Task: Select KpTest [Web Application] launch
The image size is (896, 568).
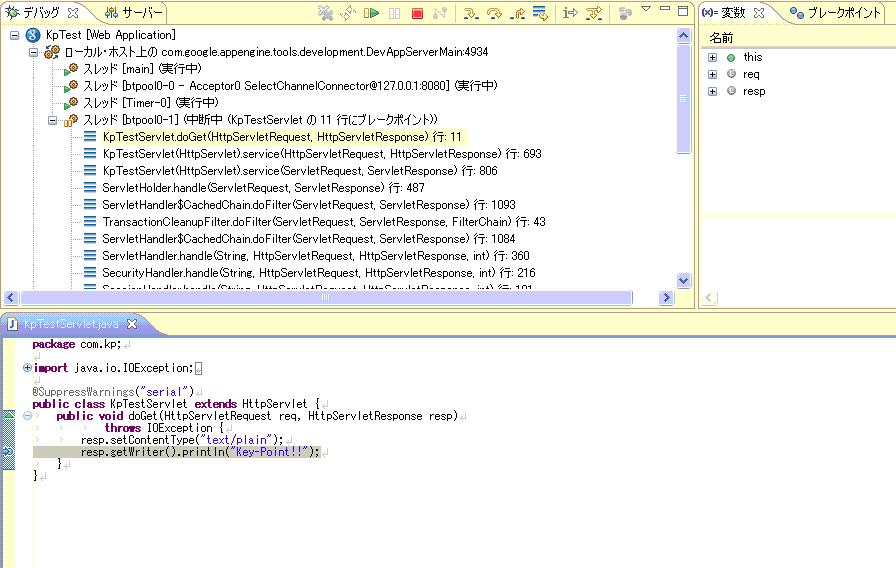Action: click(x=111, y=35)
